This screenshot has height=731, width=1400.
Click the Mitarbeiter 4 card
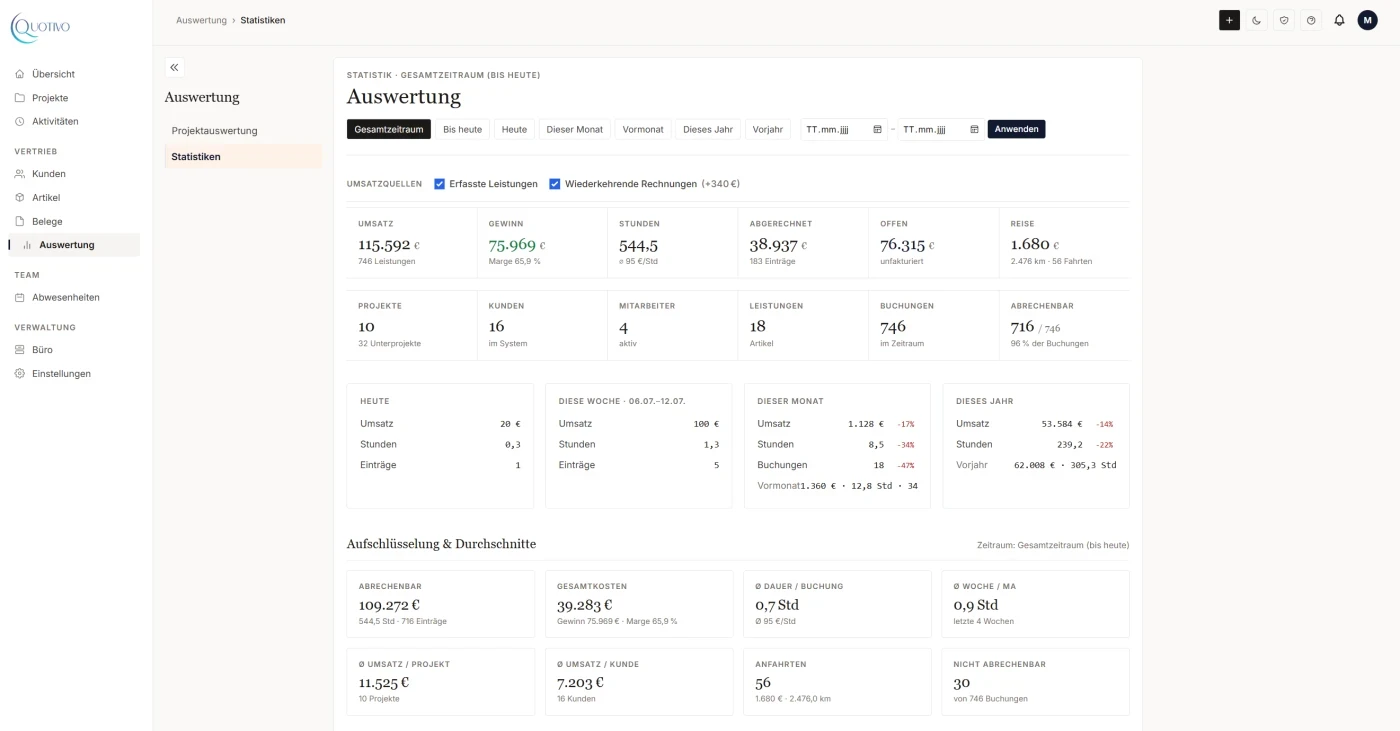point(672,325)
